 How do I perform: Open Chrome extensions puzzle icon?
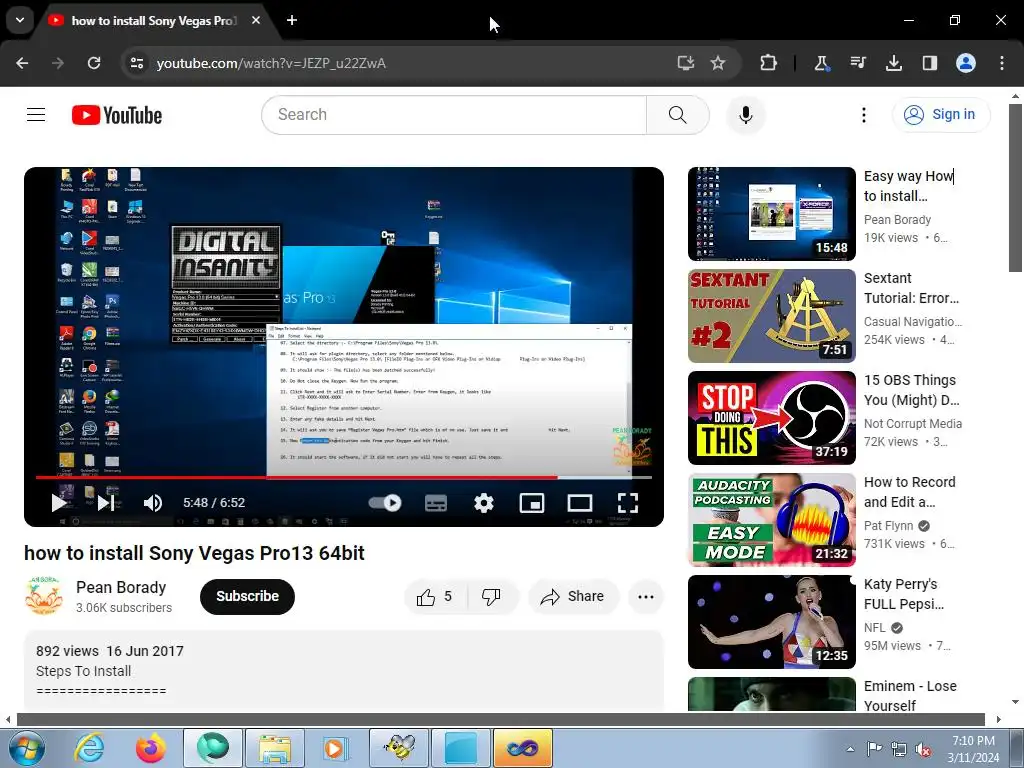769,63
